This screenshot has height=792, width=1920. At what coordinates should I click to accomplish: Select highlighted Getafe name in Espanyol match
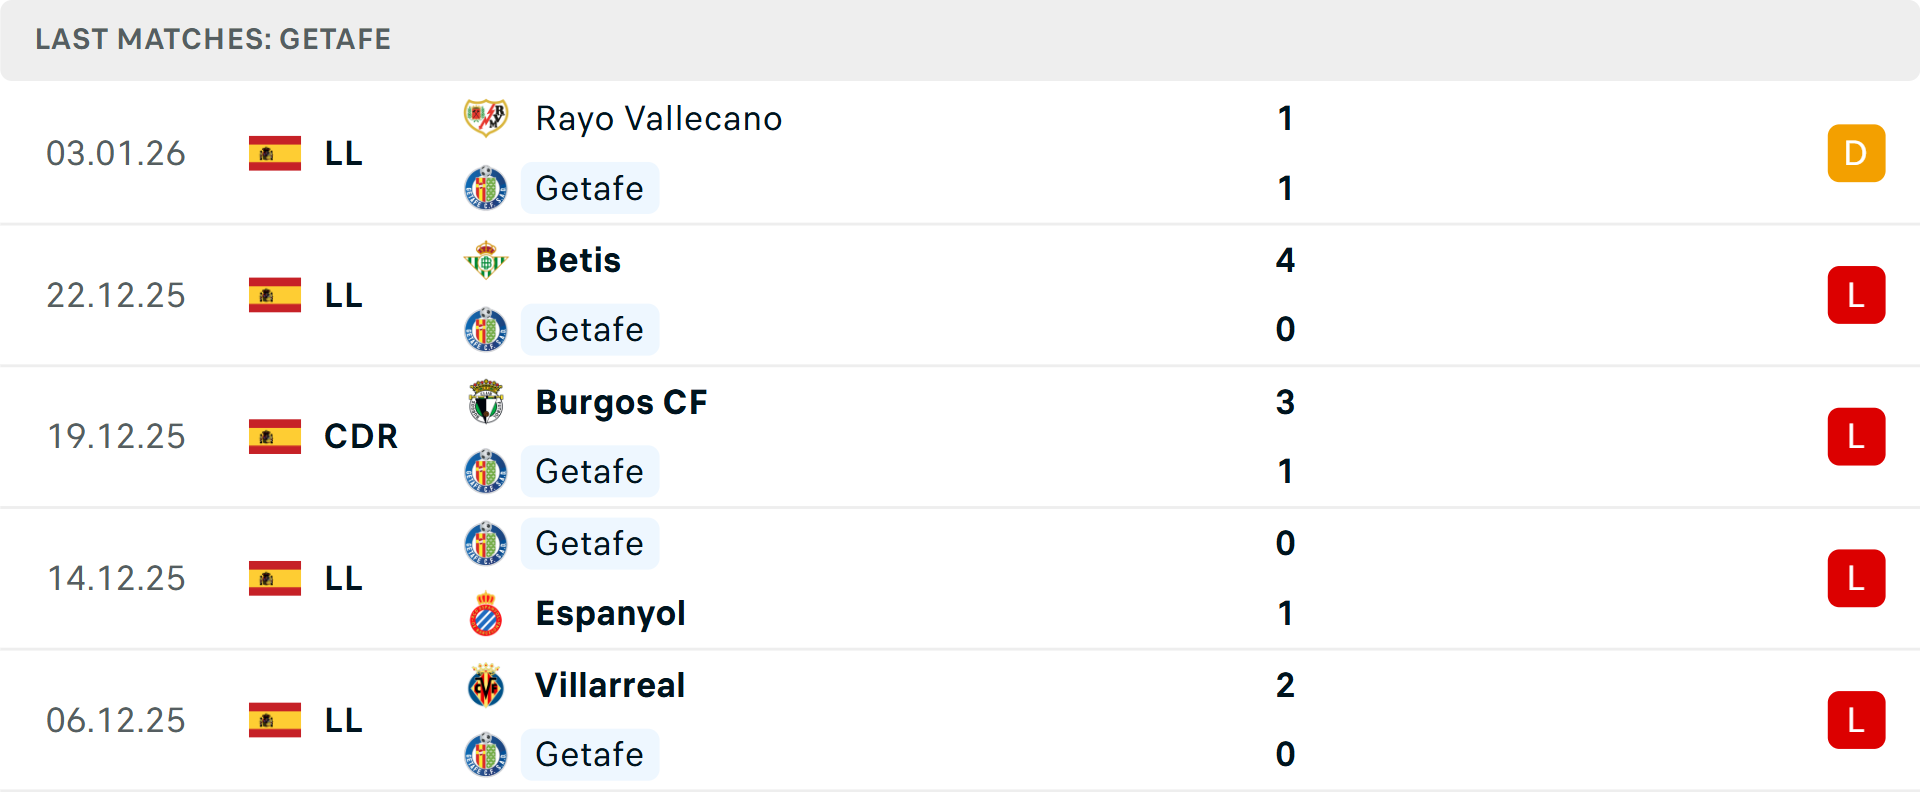pyautogui.click(x=589, y=544)
